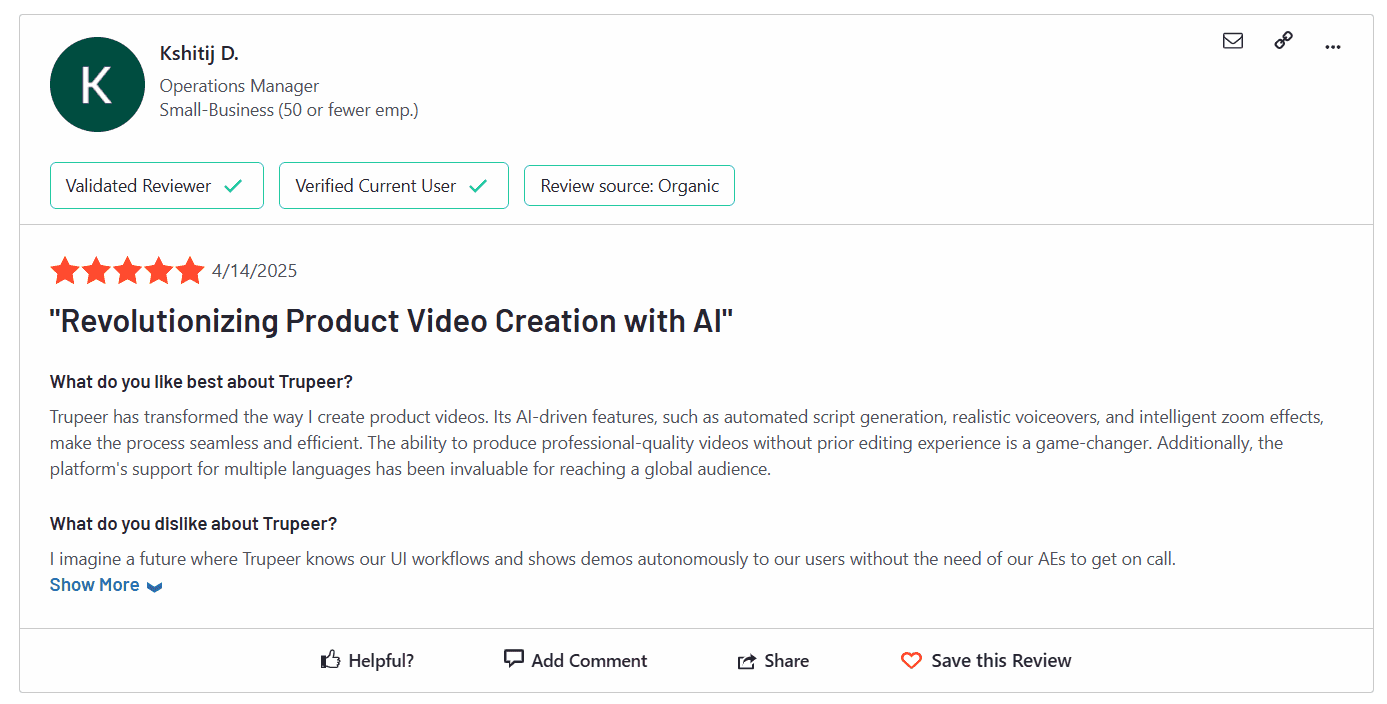Select the Validated Reviewer badge
This screenshot has width=1387, height=704.
coord(156,185)
